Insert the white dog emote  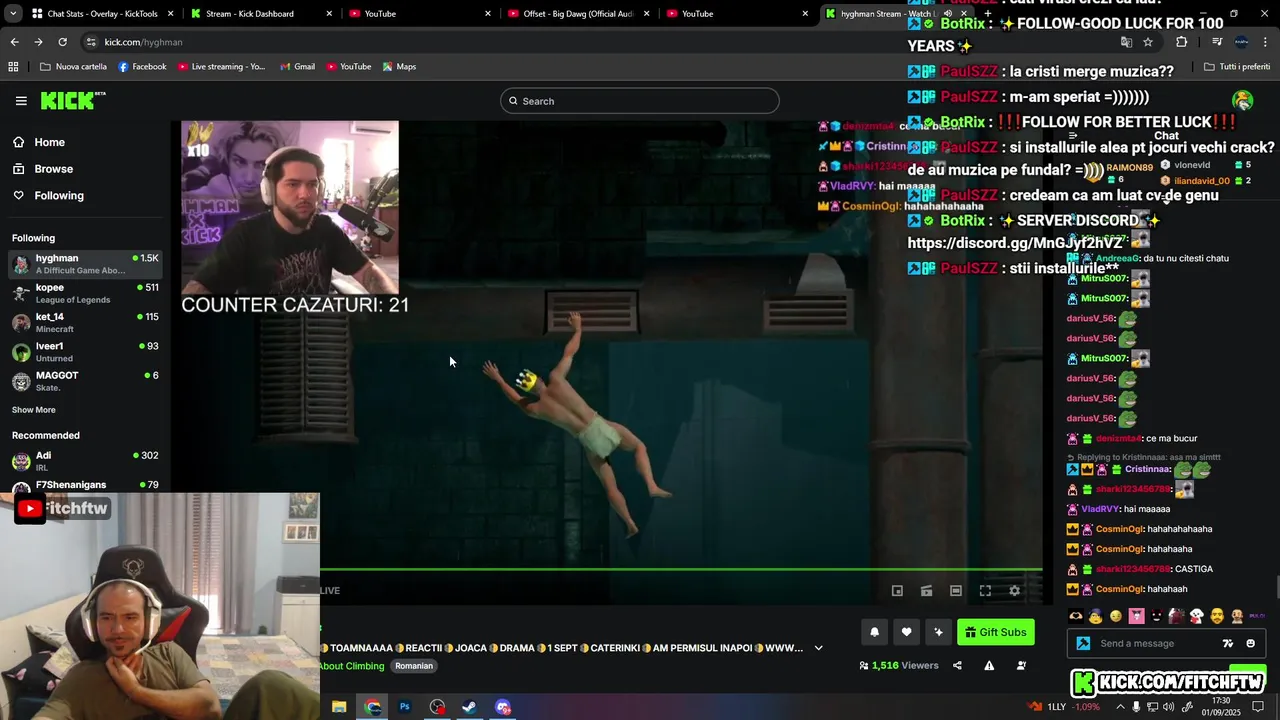tap(1196, 616)
